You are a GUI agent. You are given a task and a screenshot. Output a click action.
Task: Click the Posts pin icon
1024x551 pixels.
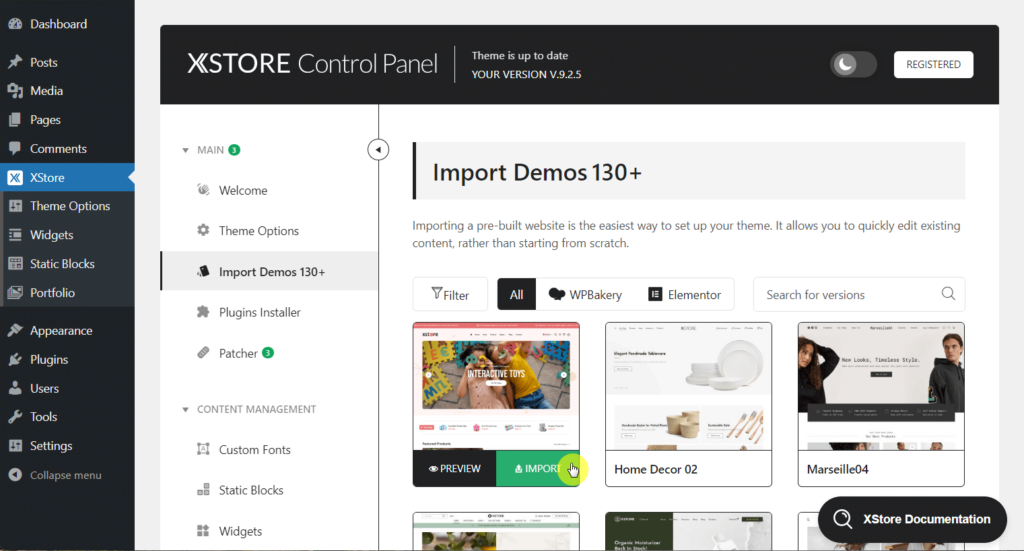[15, 62]
